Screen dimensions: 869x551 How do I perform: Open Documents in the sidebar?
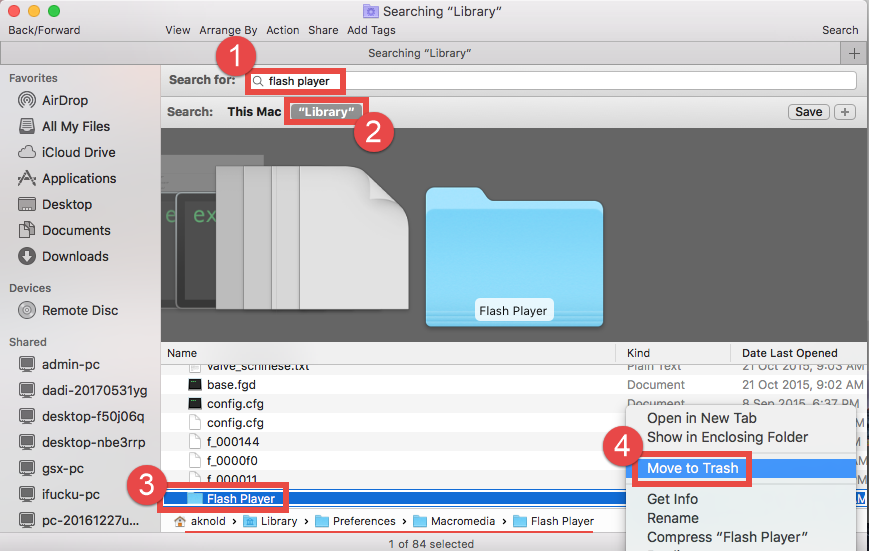coord(64,231)
